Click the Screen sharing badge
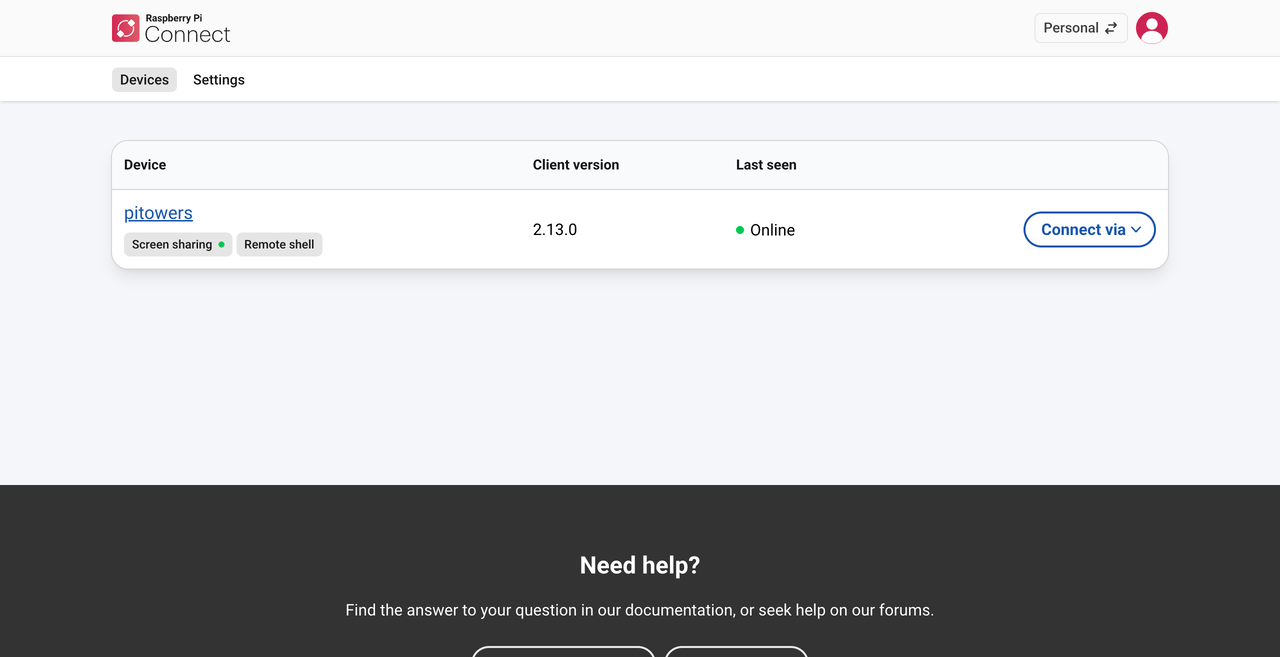 tap(178, 244)
